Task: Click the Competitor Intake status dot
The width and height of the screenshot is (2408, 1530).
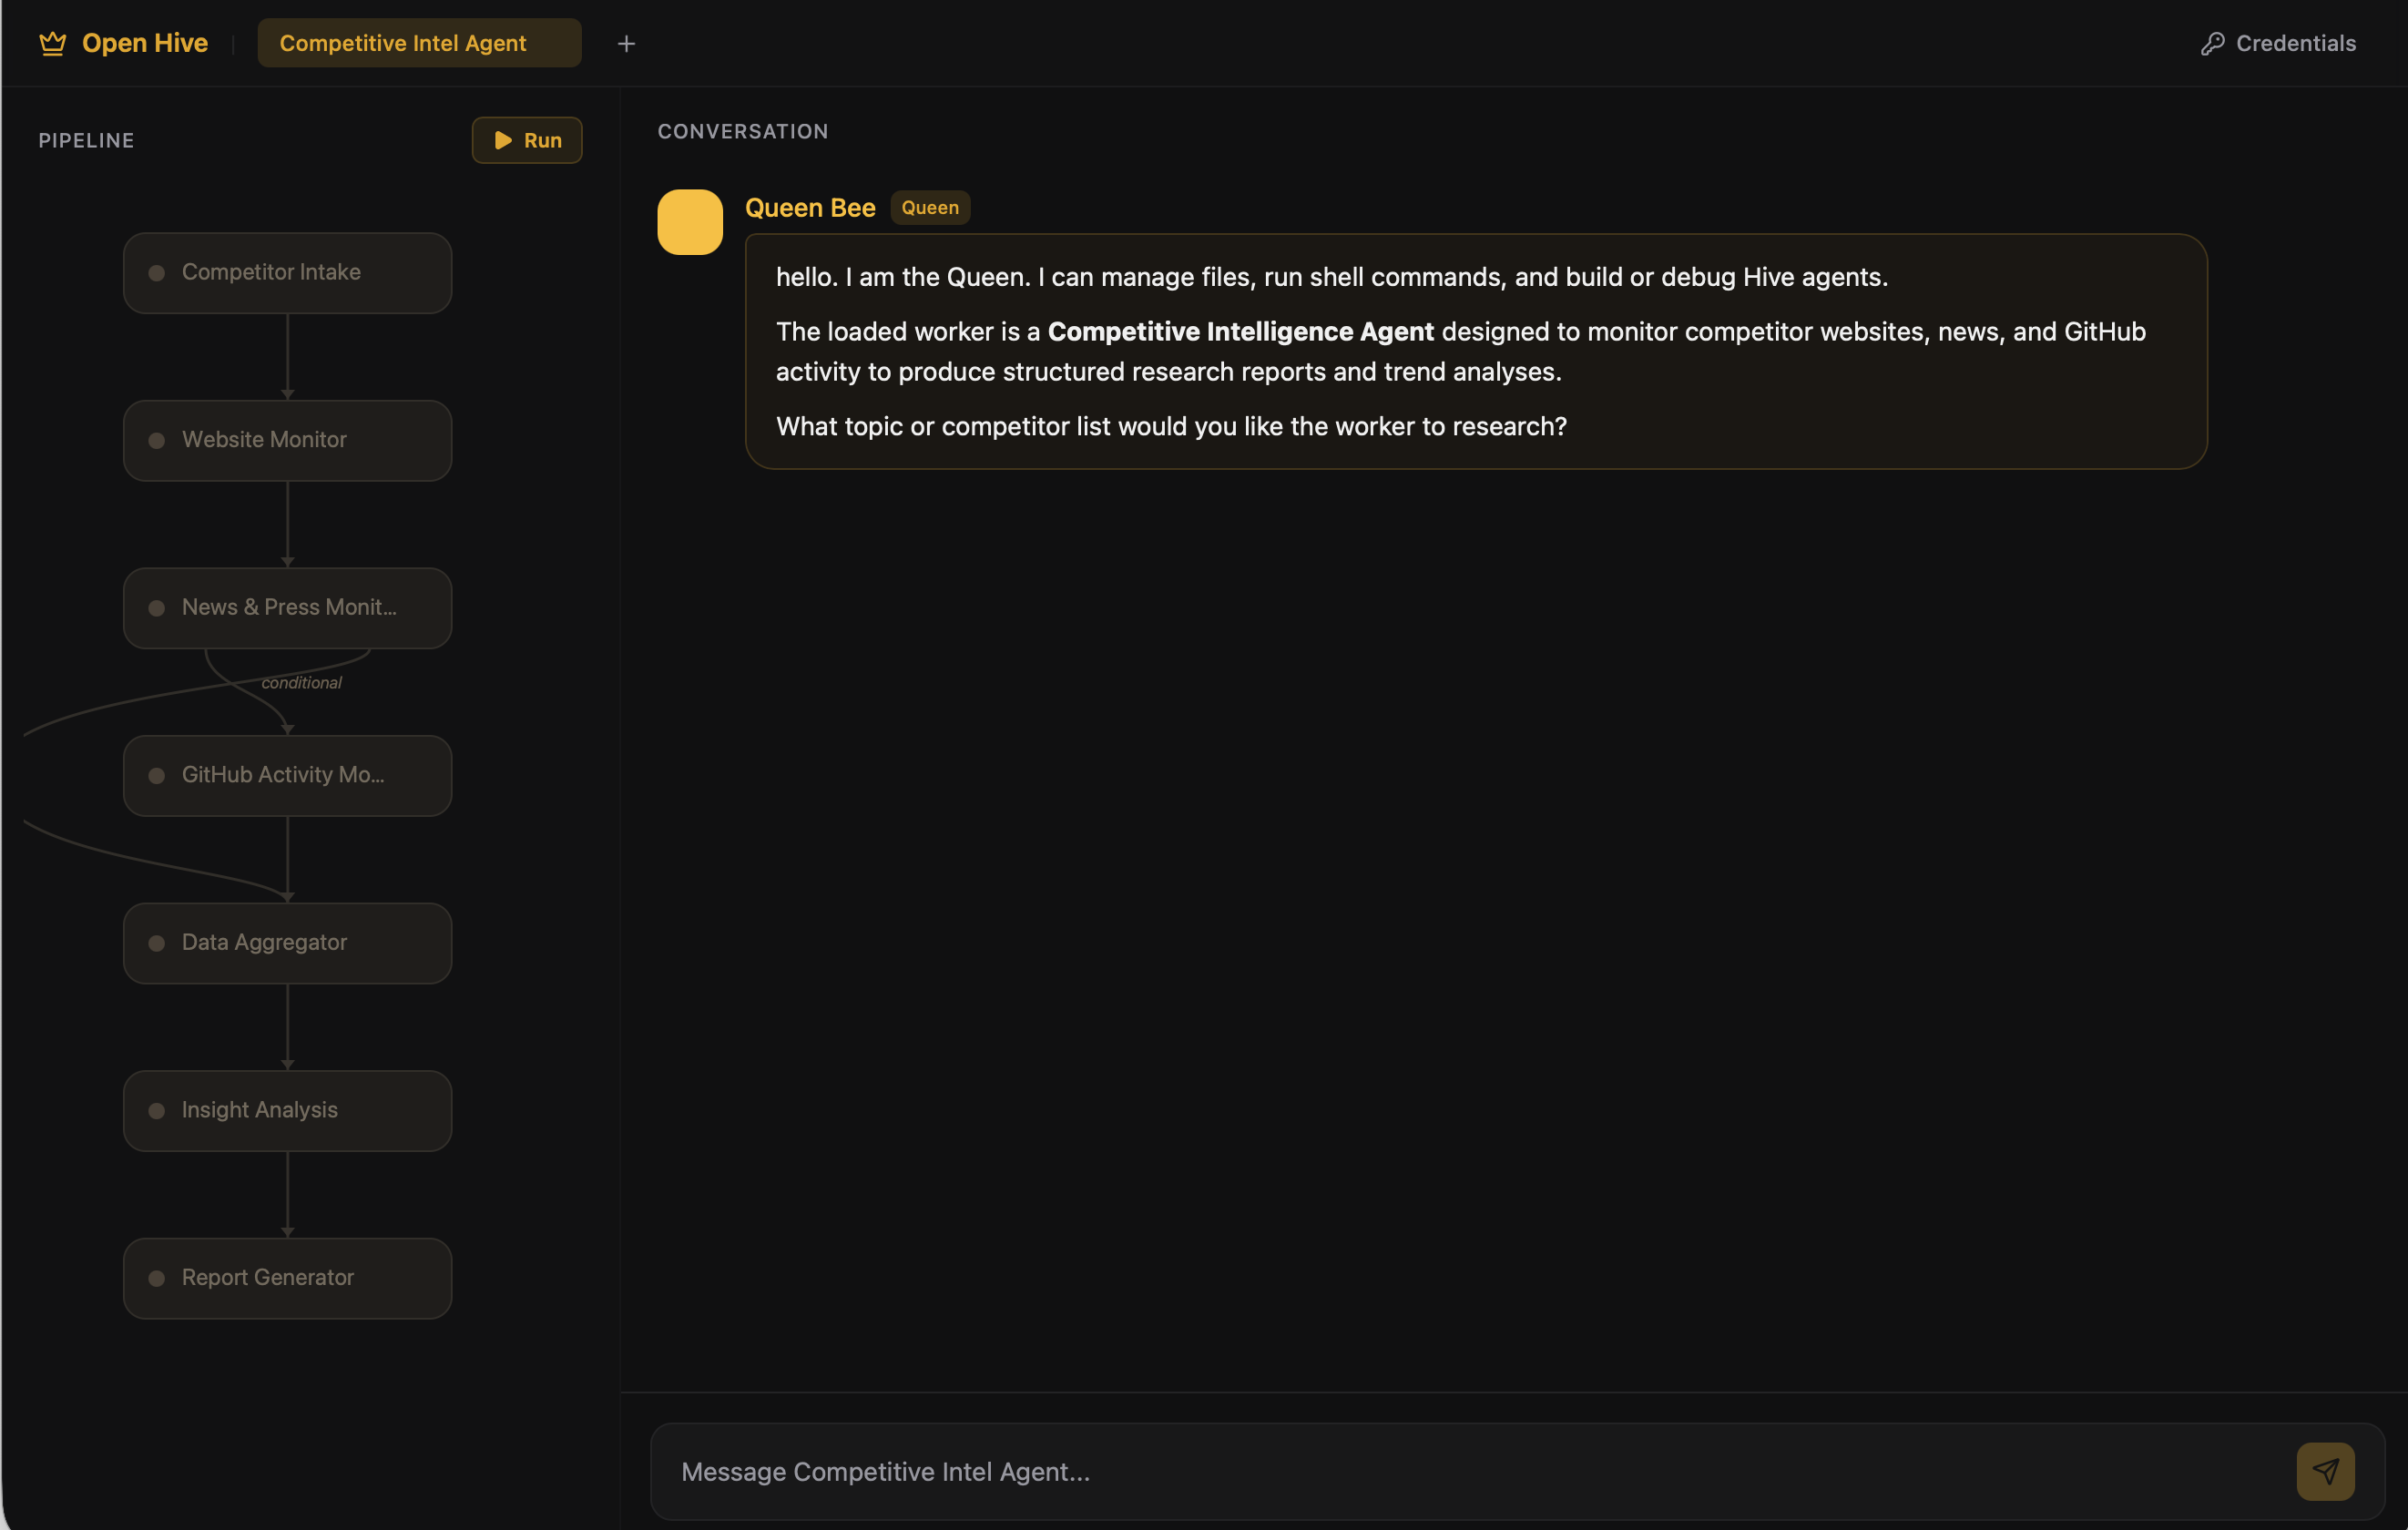Action: click(157, 273)
